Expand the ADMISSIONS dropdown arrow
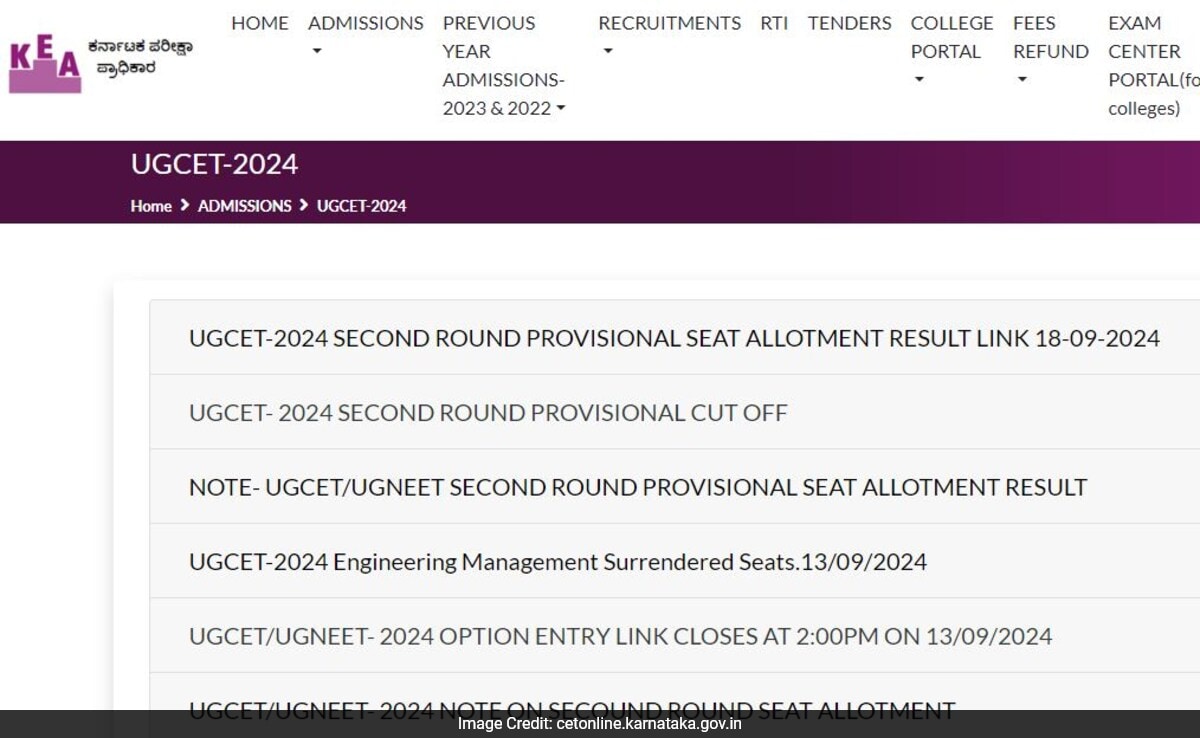The image size is (1200, 738). pos(317,49)
